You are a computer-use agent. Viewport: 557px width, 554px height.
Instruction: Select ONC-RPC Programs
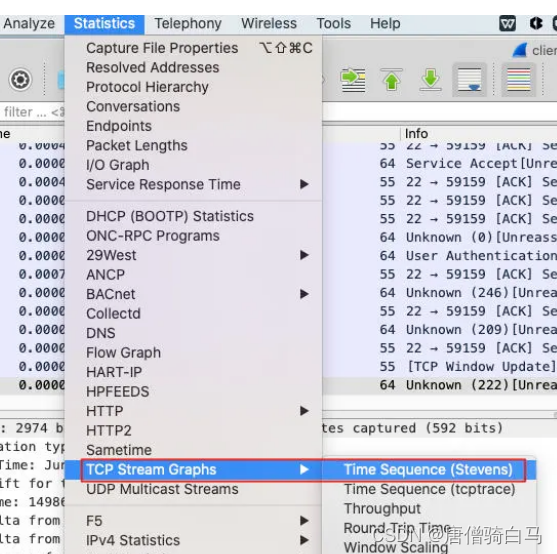click(x=193, y=236)
